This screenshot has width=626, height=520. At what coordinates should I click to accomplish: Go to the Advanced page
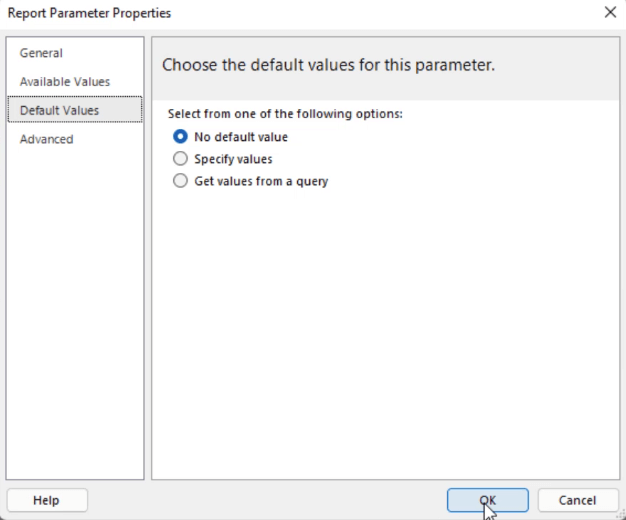tap(47, 139)
